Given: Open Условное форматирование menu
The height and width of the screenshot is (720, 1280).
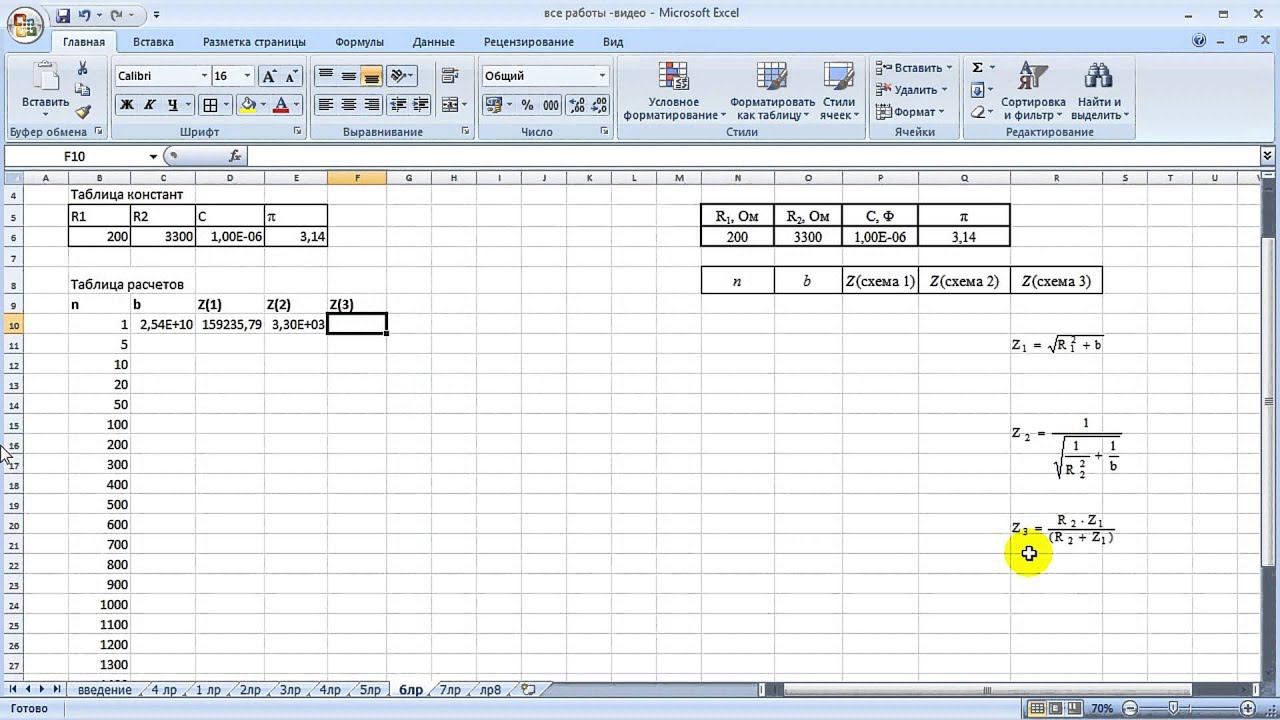Looking at the screenshot, I should (673, 91).
